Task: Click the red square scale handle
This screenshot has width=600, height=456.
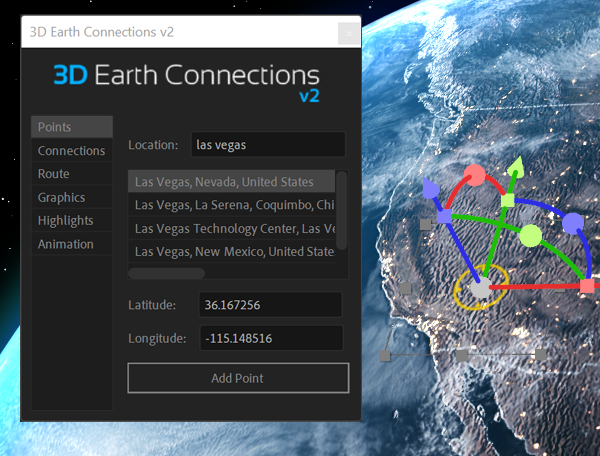Action: [587, 286]
